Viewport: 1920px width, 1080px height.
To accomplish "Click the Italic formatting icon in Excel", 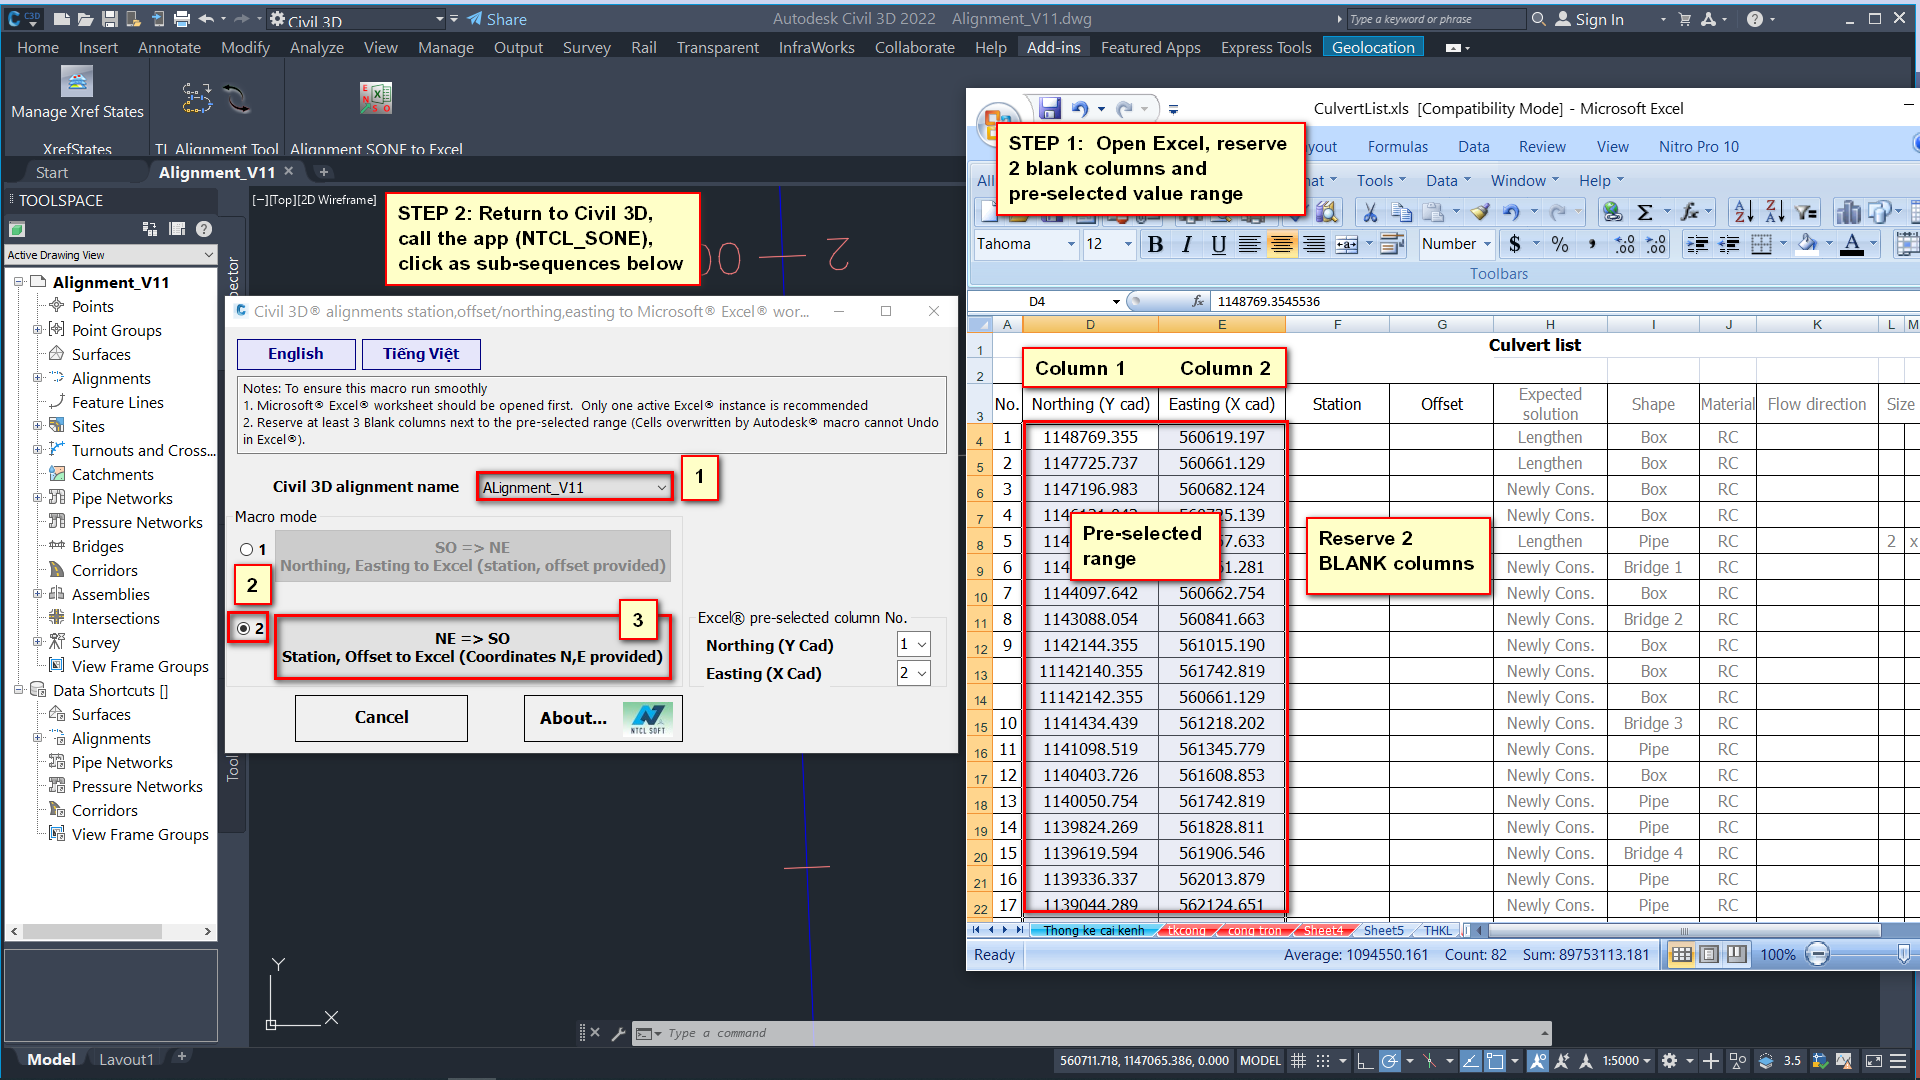I will 1187,244.
